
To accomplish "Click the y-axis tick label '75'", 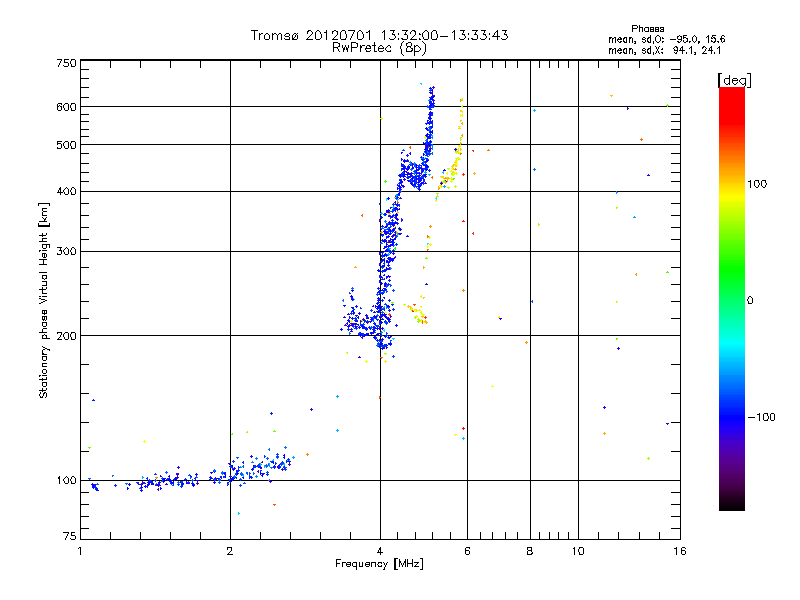I will click(x=70, y=536).
